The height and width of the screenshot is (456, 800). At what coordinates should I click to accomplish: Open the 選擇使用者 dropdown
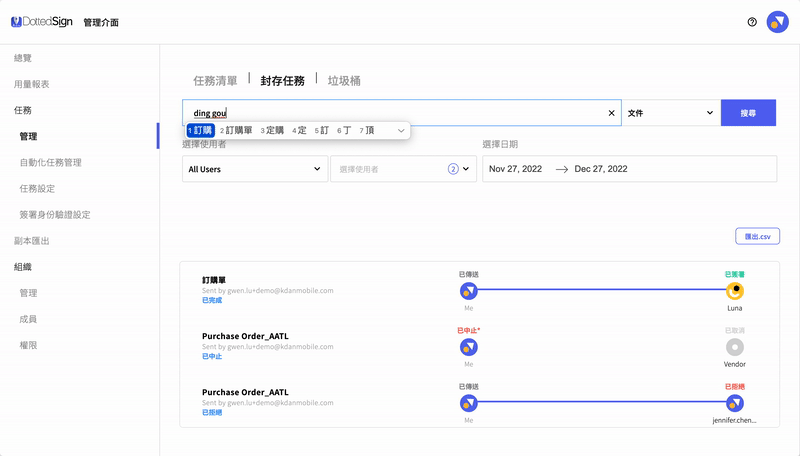404,169
